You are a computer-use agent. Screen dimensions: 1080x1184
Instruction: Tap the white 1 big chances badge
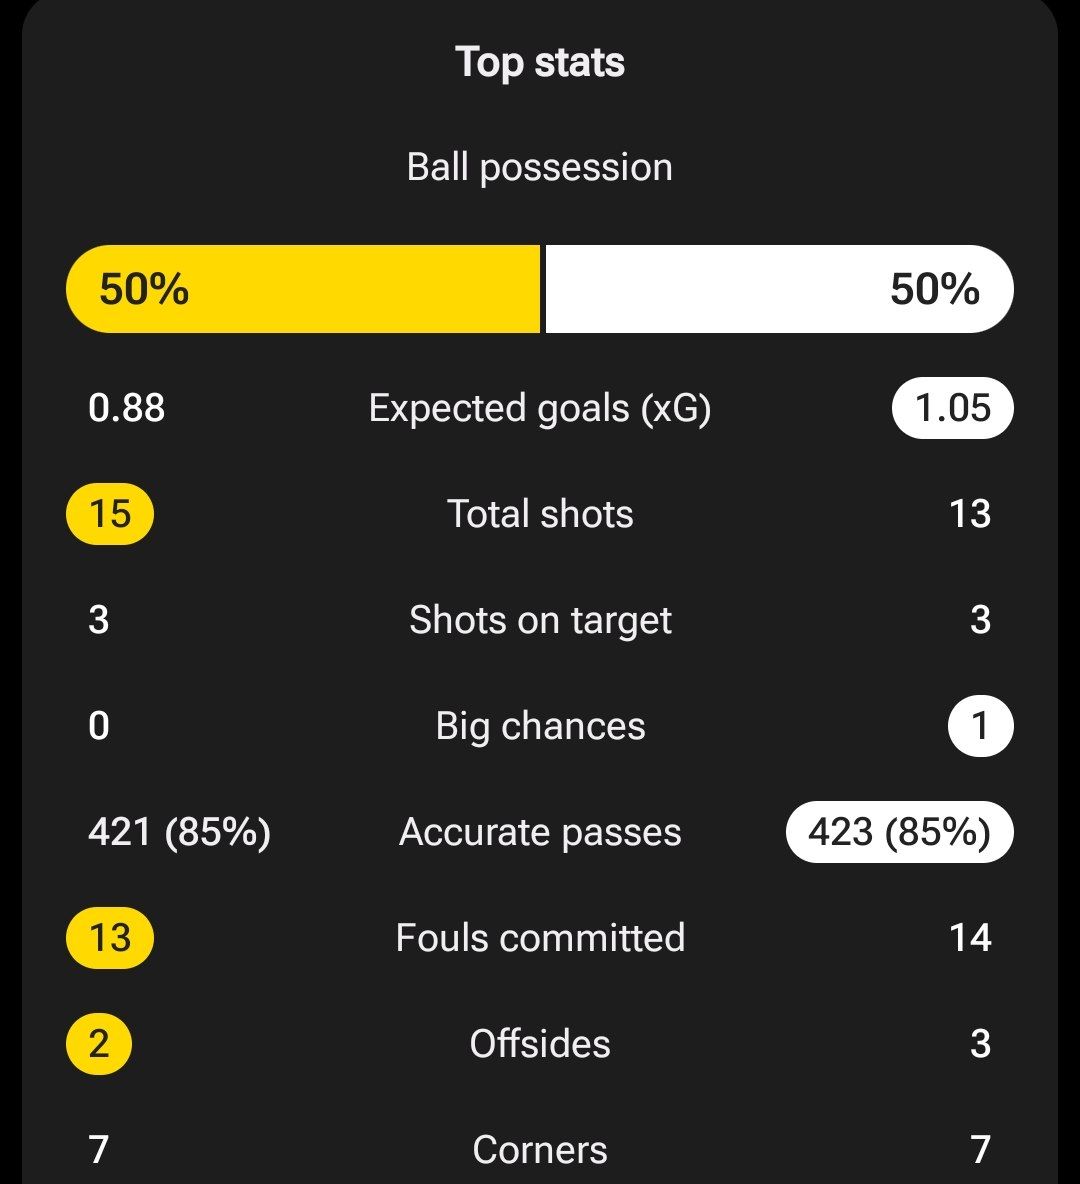pyautogui.click(x=980, y=726)
